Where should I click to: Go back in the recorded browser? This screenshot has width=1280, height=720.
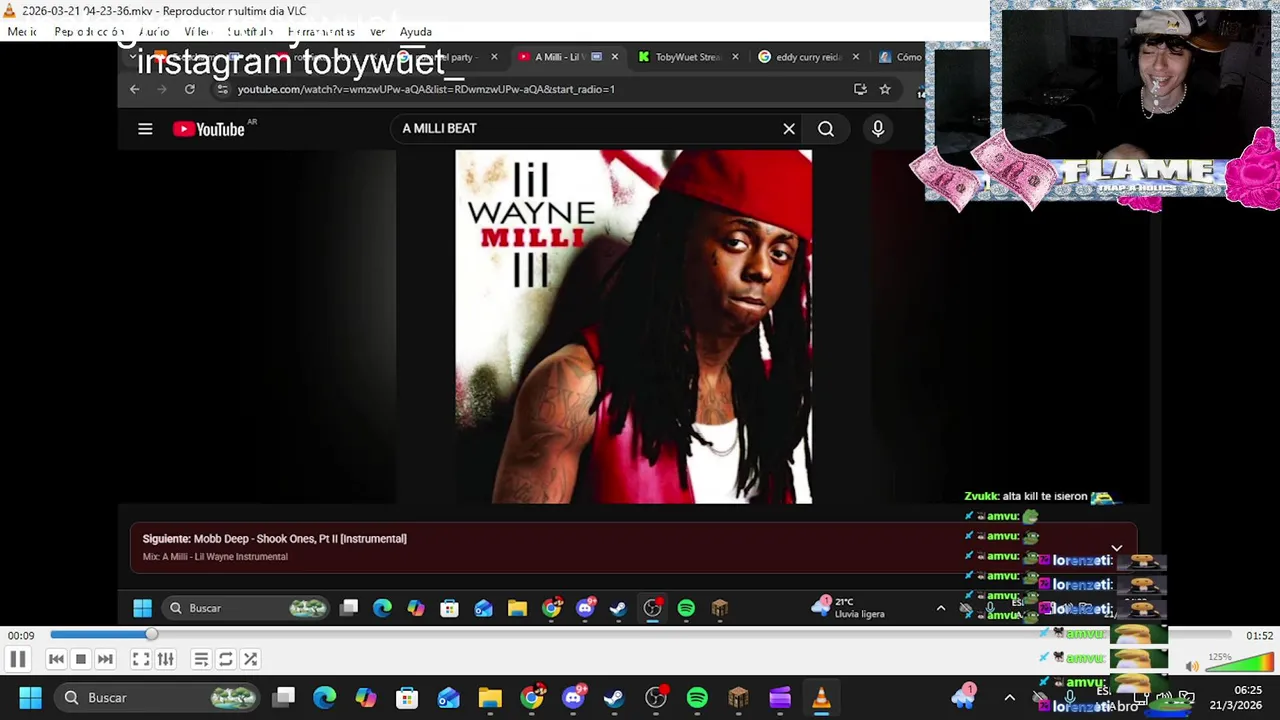135,89
